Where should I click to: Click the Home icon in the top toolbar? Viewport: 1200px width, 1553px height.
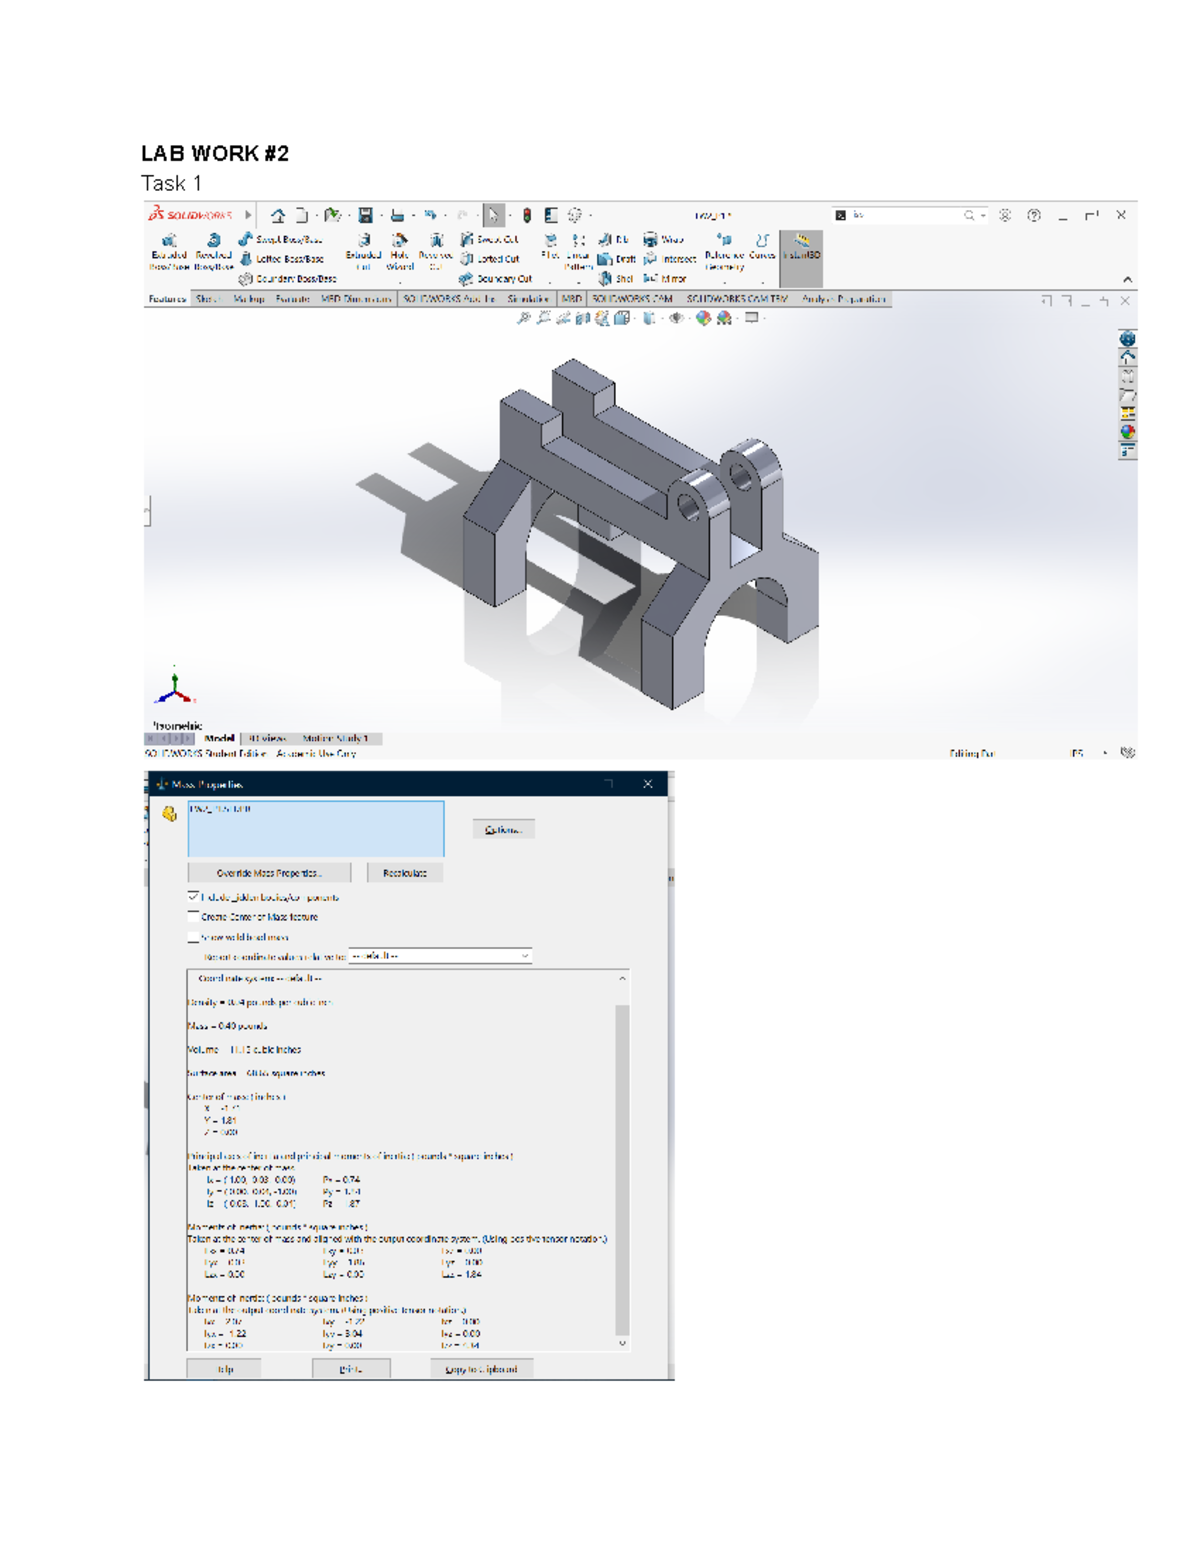[278, 215]
